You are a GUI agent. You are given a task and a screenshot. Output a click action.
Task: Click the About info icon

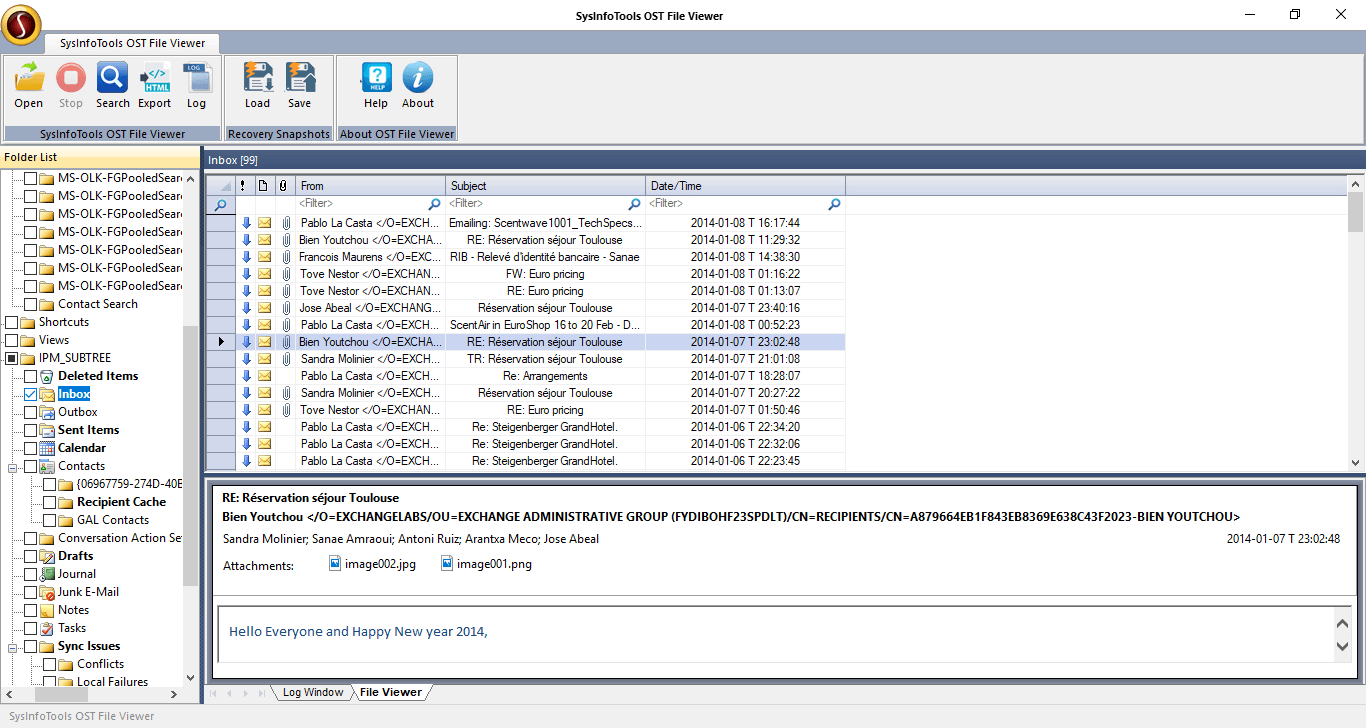(418, 84)
